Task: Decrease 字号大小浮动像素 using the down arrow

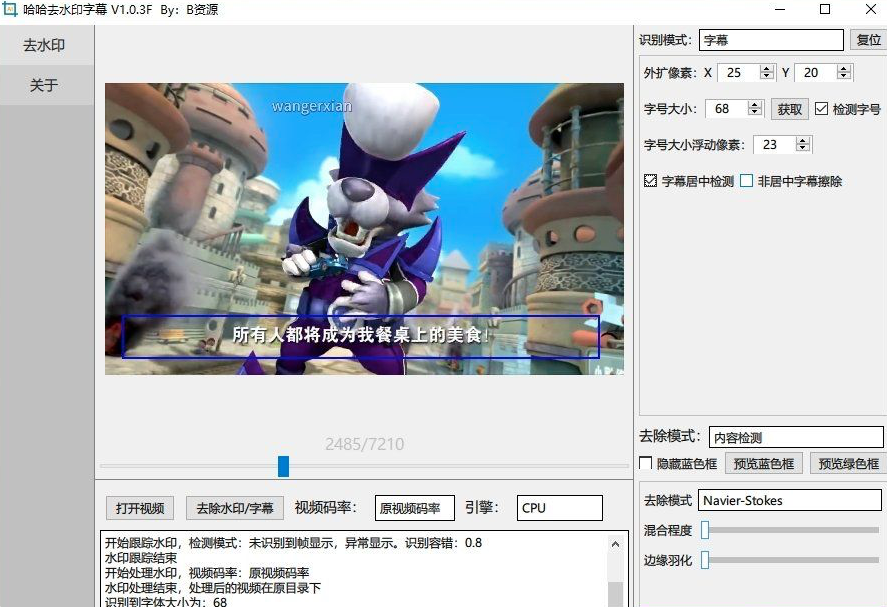Action: coord(803,149)
